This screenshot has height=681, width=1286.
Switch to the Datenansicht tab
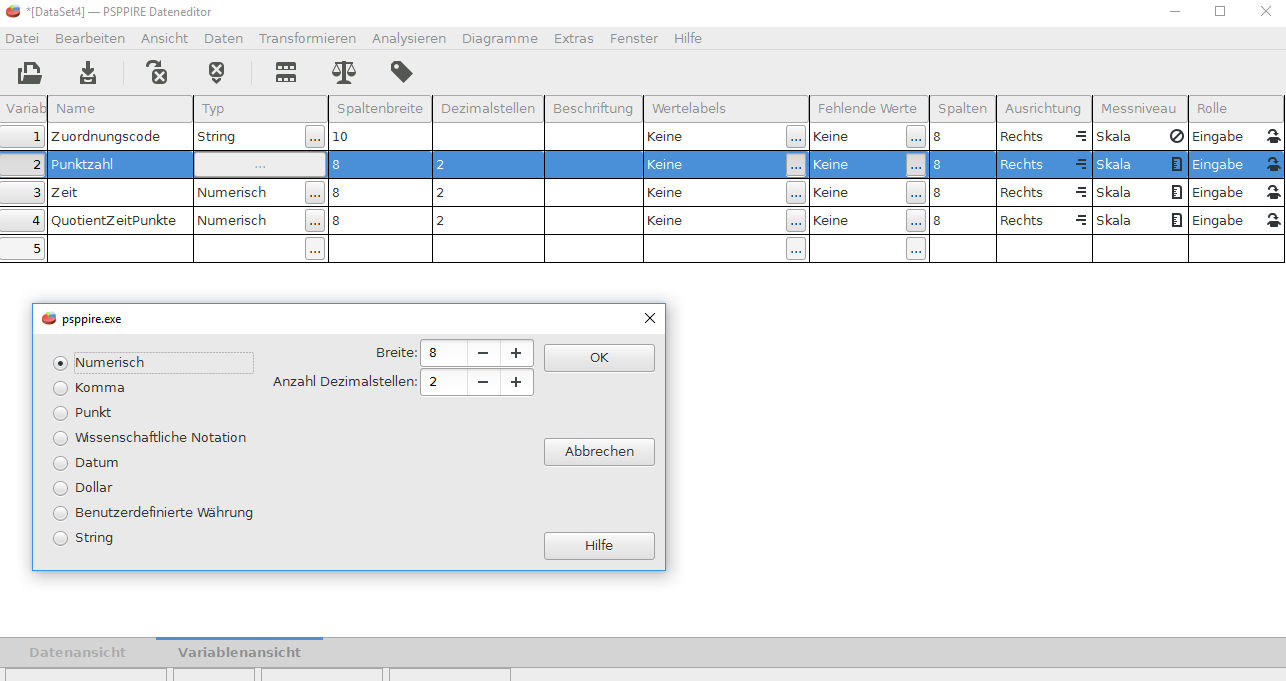pos(77,652)
